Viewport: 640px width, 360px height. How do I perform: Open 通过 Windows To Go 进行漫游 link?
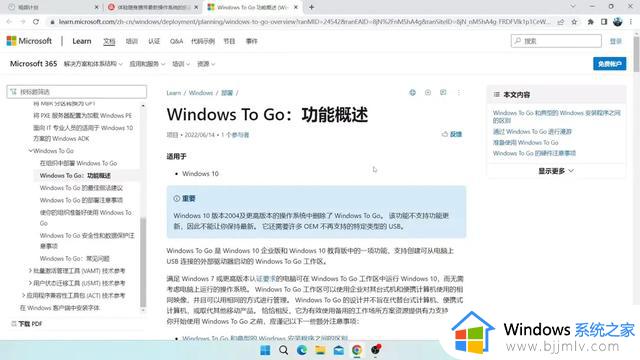click(532, 131)
